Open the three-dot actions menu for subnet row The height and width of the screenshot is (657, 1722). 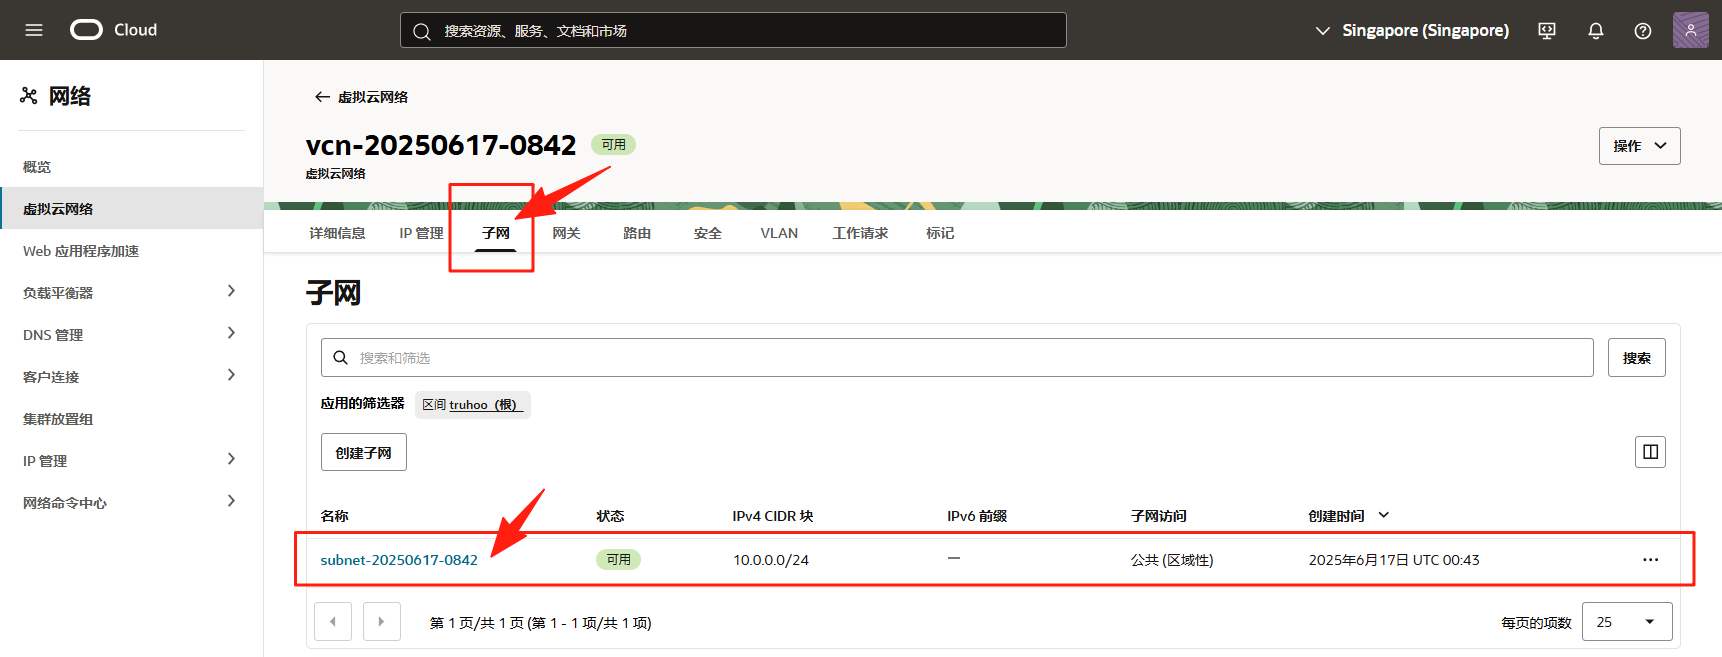click(x=1650, y=560)
